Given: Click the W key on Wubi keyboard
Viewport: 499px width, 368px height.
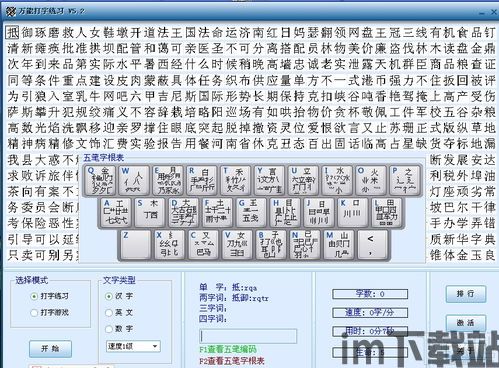Looking at the screenshot, I should point(135,180).
